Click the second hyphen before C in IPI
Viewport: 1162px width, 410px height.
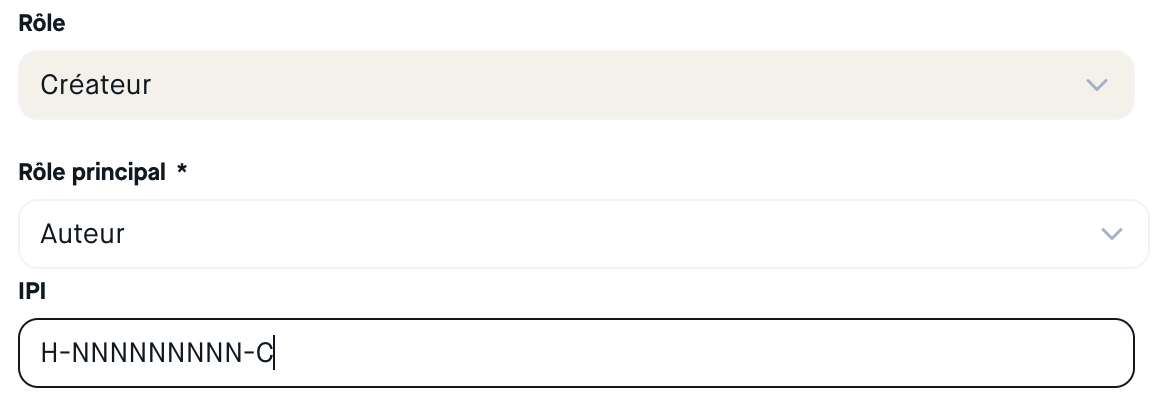click(248, 353)
